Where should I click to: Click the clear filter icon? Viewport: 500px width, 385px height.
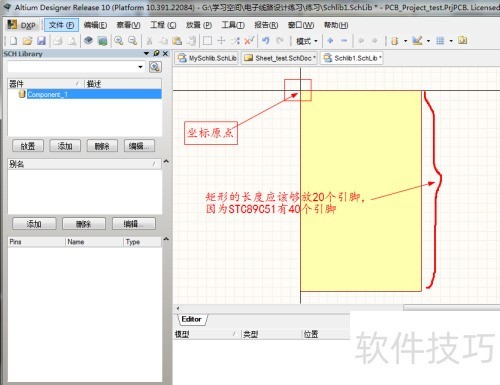[249, 41]
